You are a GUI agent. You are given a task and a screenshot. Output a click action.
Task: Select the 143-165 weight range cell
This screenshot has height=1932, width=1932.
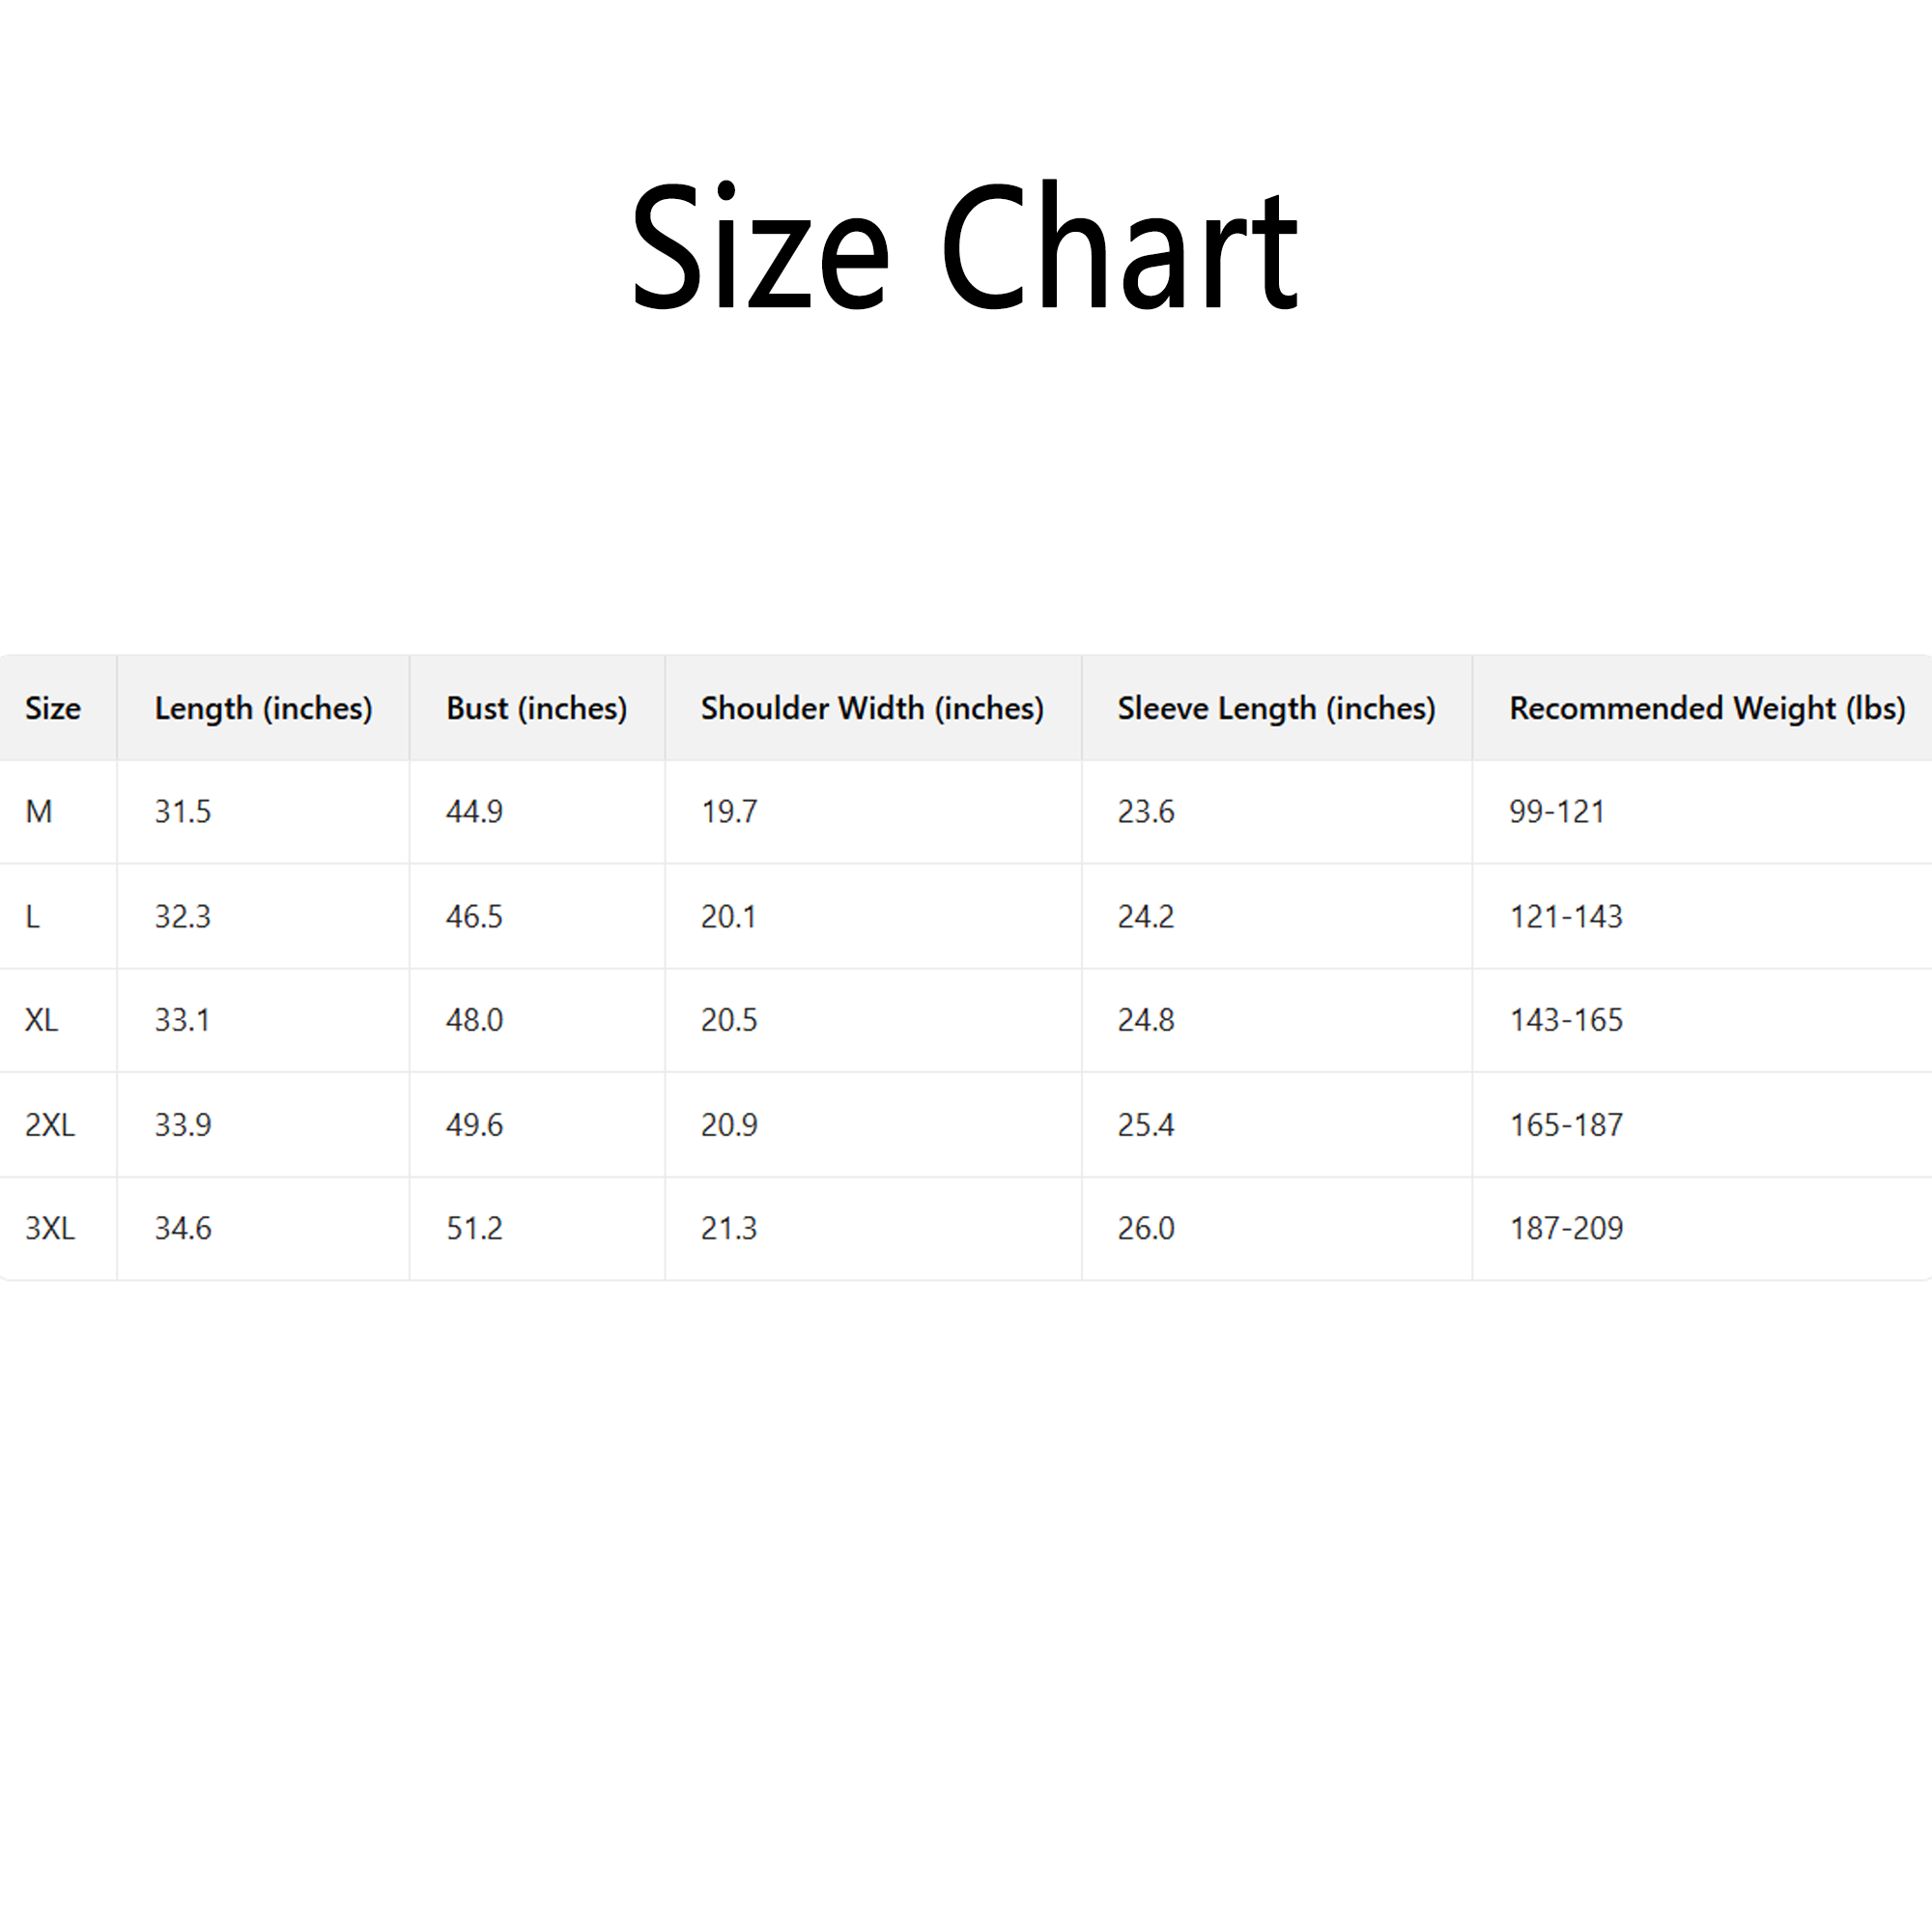pyautogui.click(x=1566, y=1020)
